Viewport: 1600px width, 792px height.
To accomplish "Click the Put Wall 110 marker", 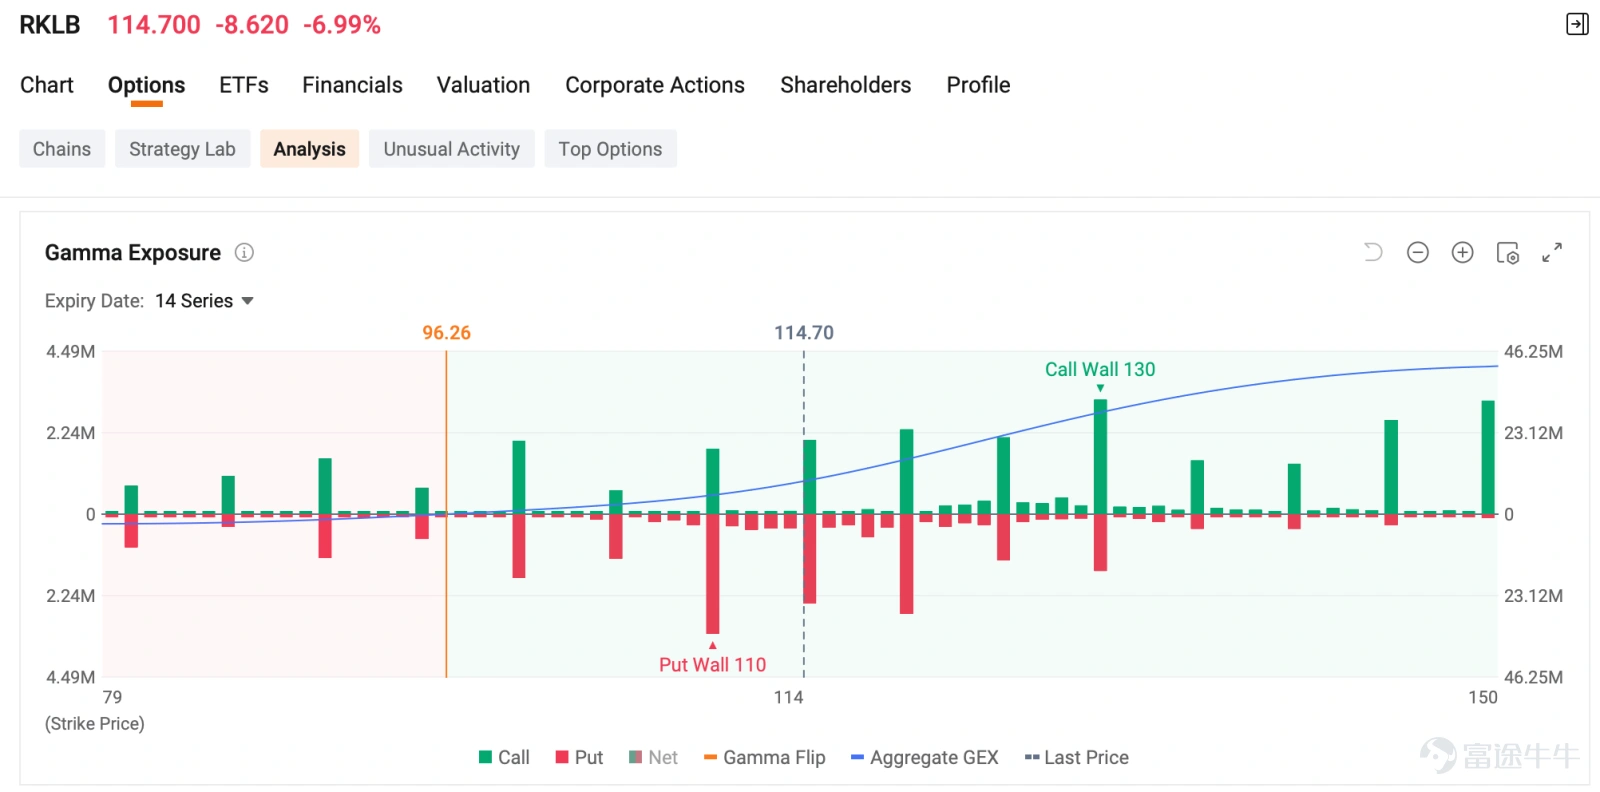I will point(713,665).
